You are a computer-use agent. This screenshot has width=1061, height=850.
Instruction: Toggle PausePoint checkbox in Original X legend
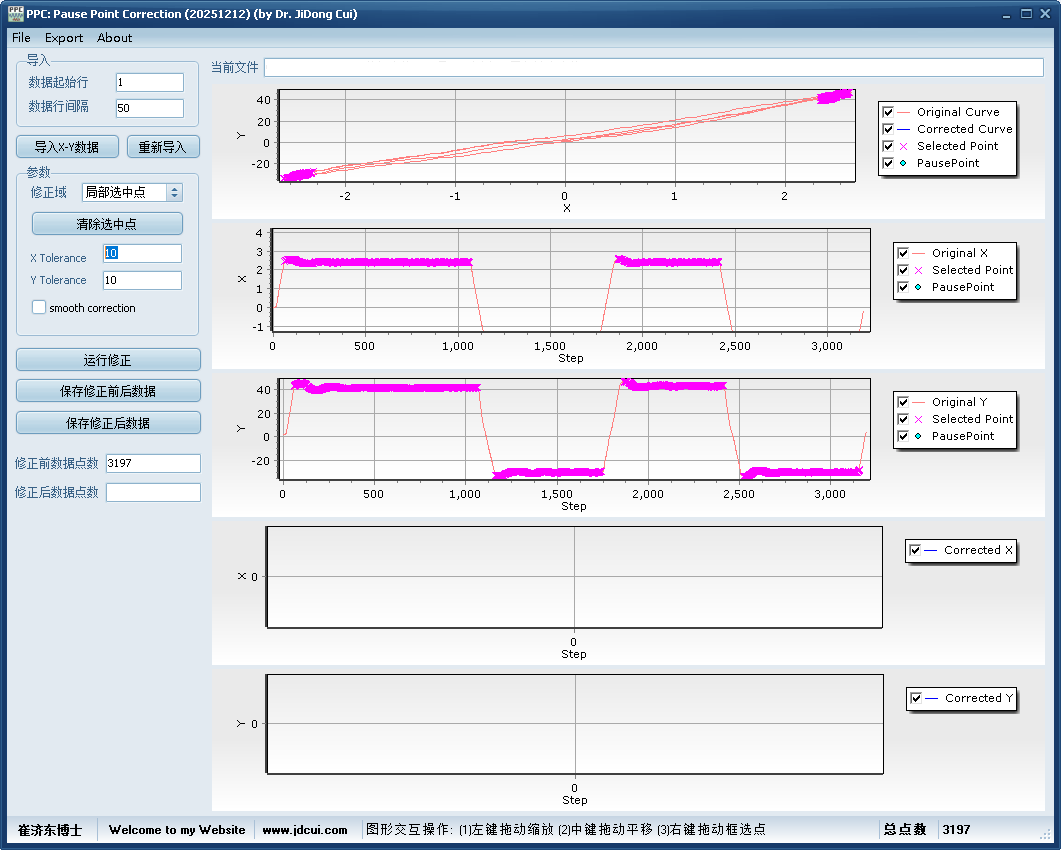coord(903,287)
